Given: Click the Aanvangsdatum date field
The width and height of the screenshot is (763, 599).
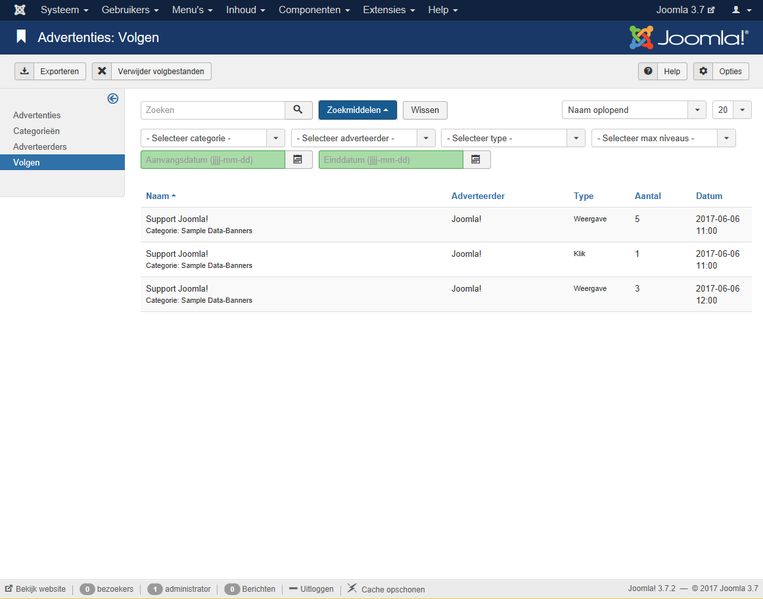Looking at the screenshot, I should pos(213,160).
